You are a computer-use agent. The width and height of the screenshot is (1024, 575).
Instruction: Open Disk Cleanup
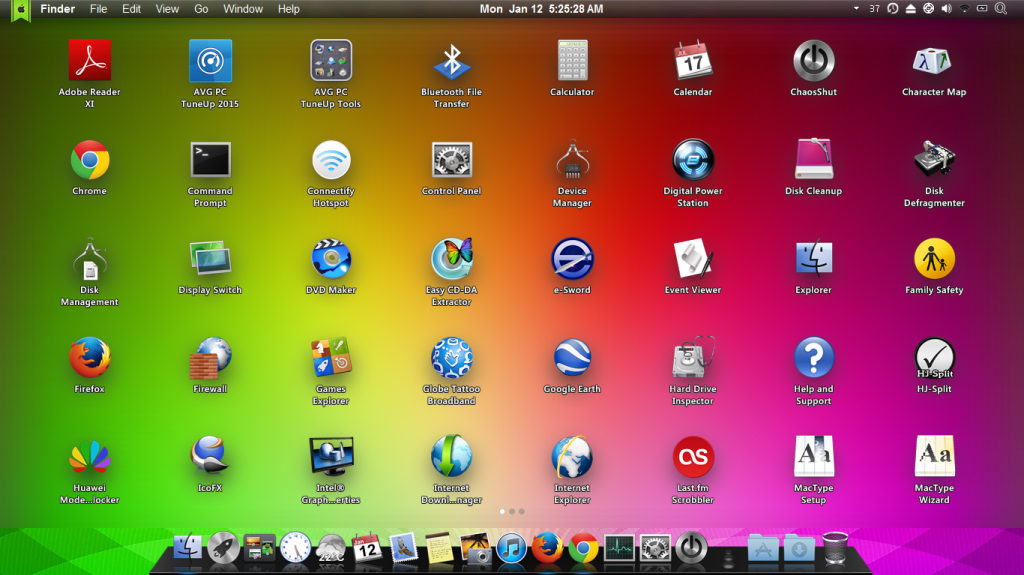point(814,159)
